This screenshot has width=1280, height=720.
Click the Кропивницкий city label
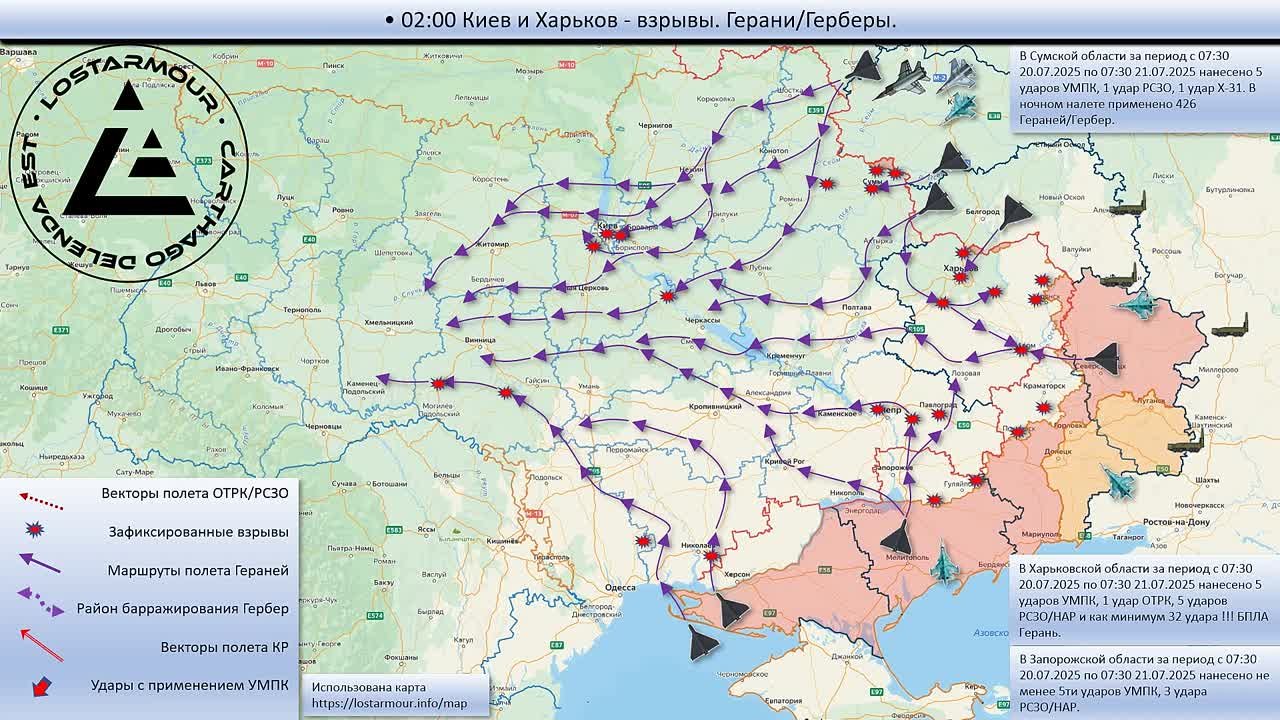[x=716, y=407]
